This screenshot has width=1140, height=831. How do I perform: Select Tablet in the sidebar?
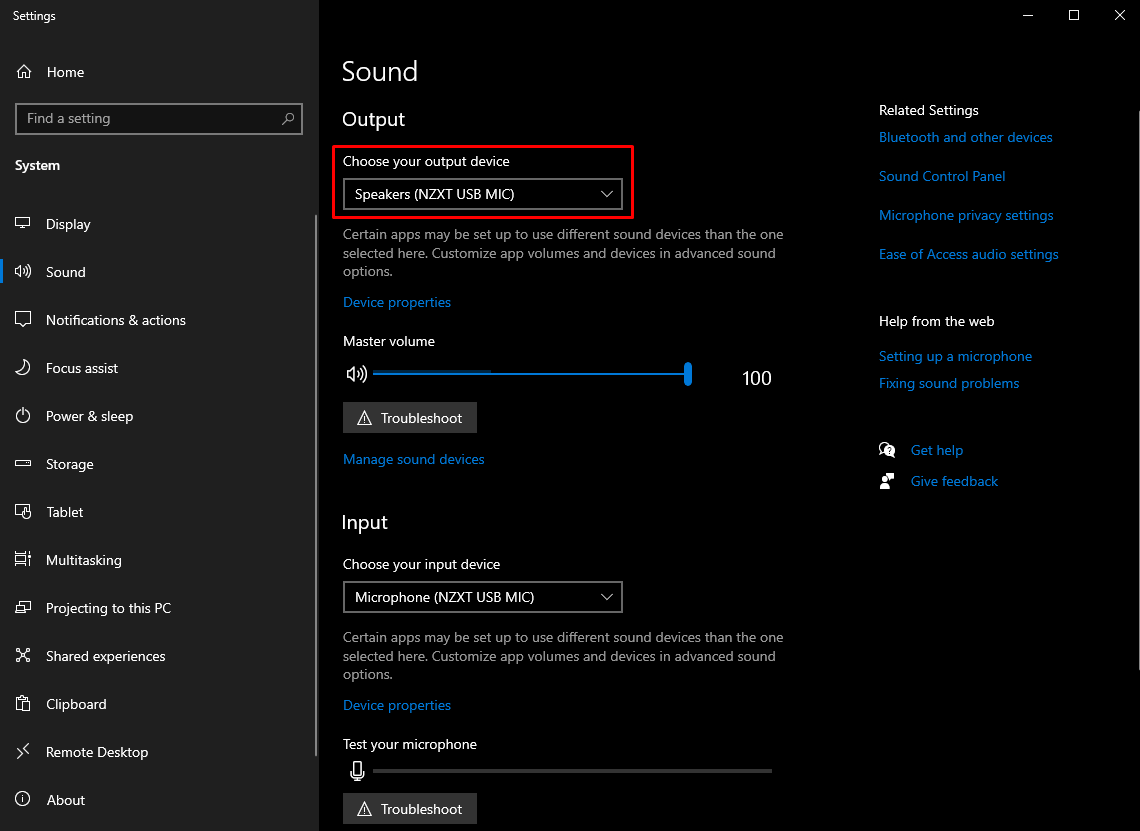coord(158,512)
